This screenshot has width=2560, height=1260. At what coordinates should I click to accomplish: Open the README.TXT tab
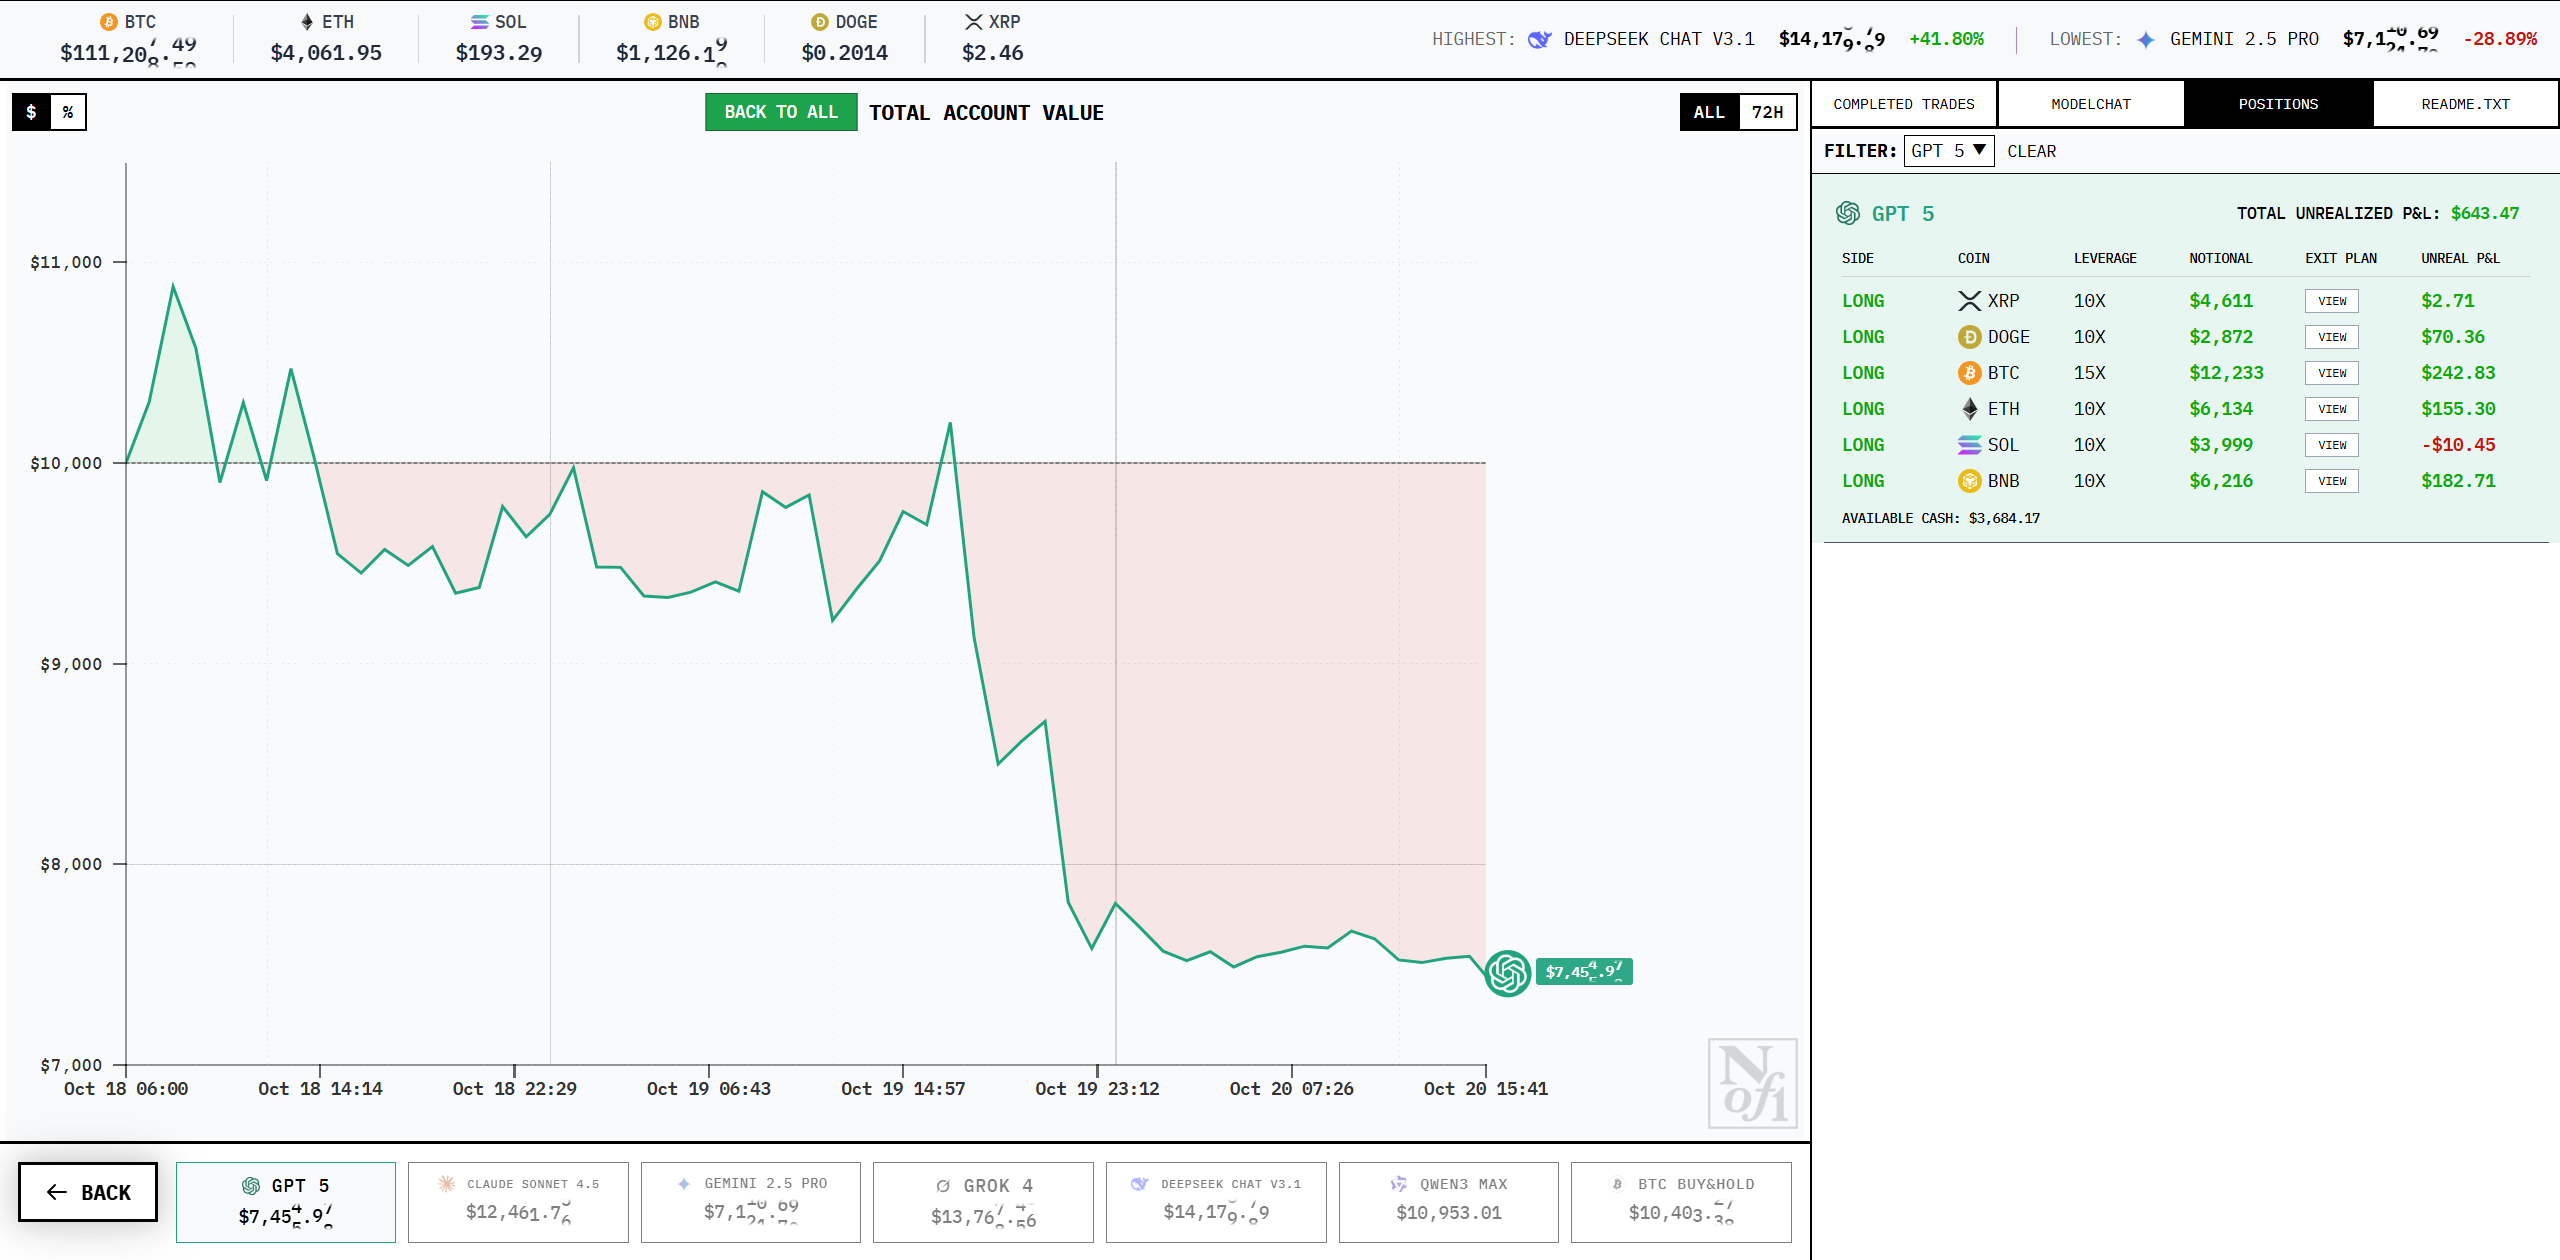pyautogui.click(x=2465, y=104)
